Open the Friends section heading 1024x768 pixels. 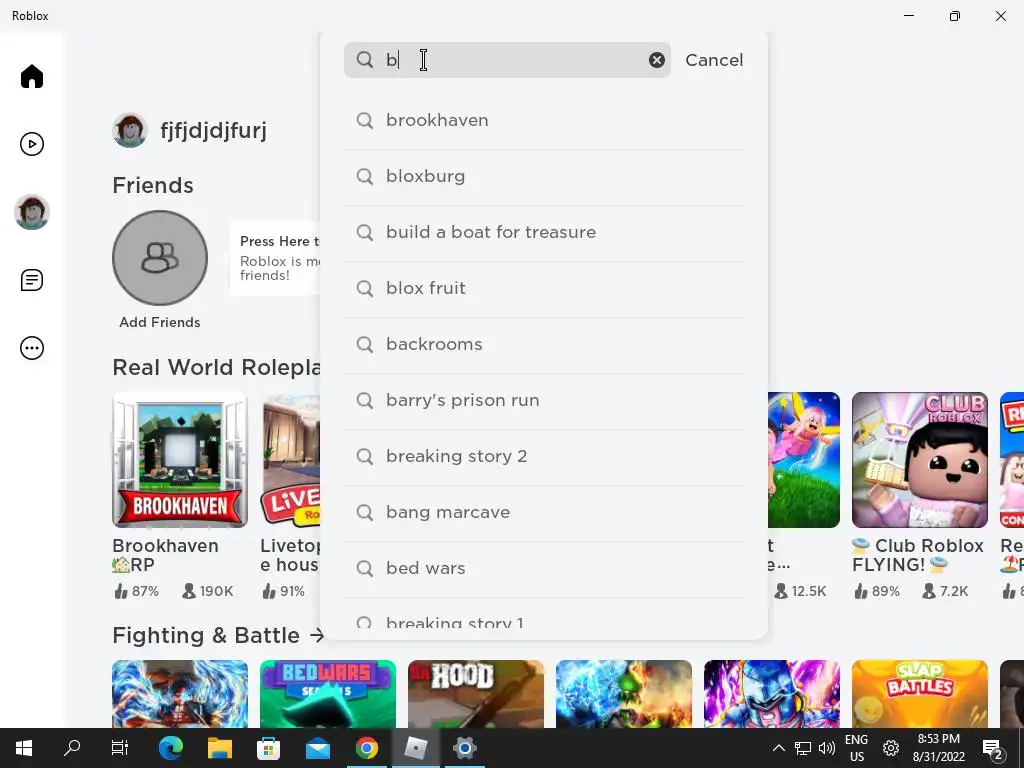(x=153, y=185)
